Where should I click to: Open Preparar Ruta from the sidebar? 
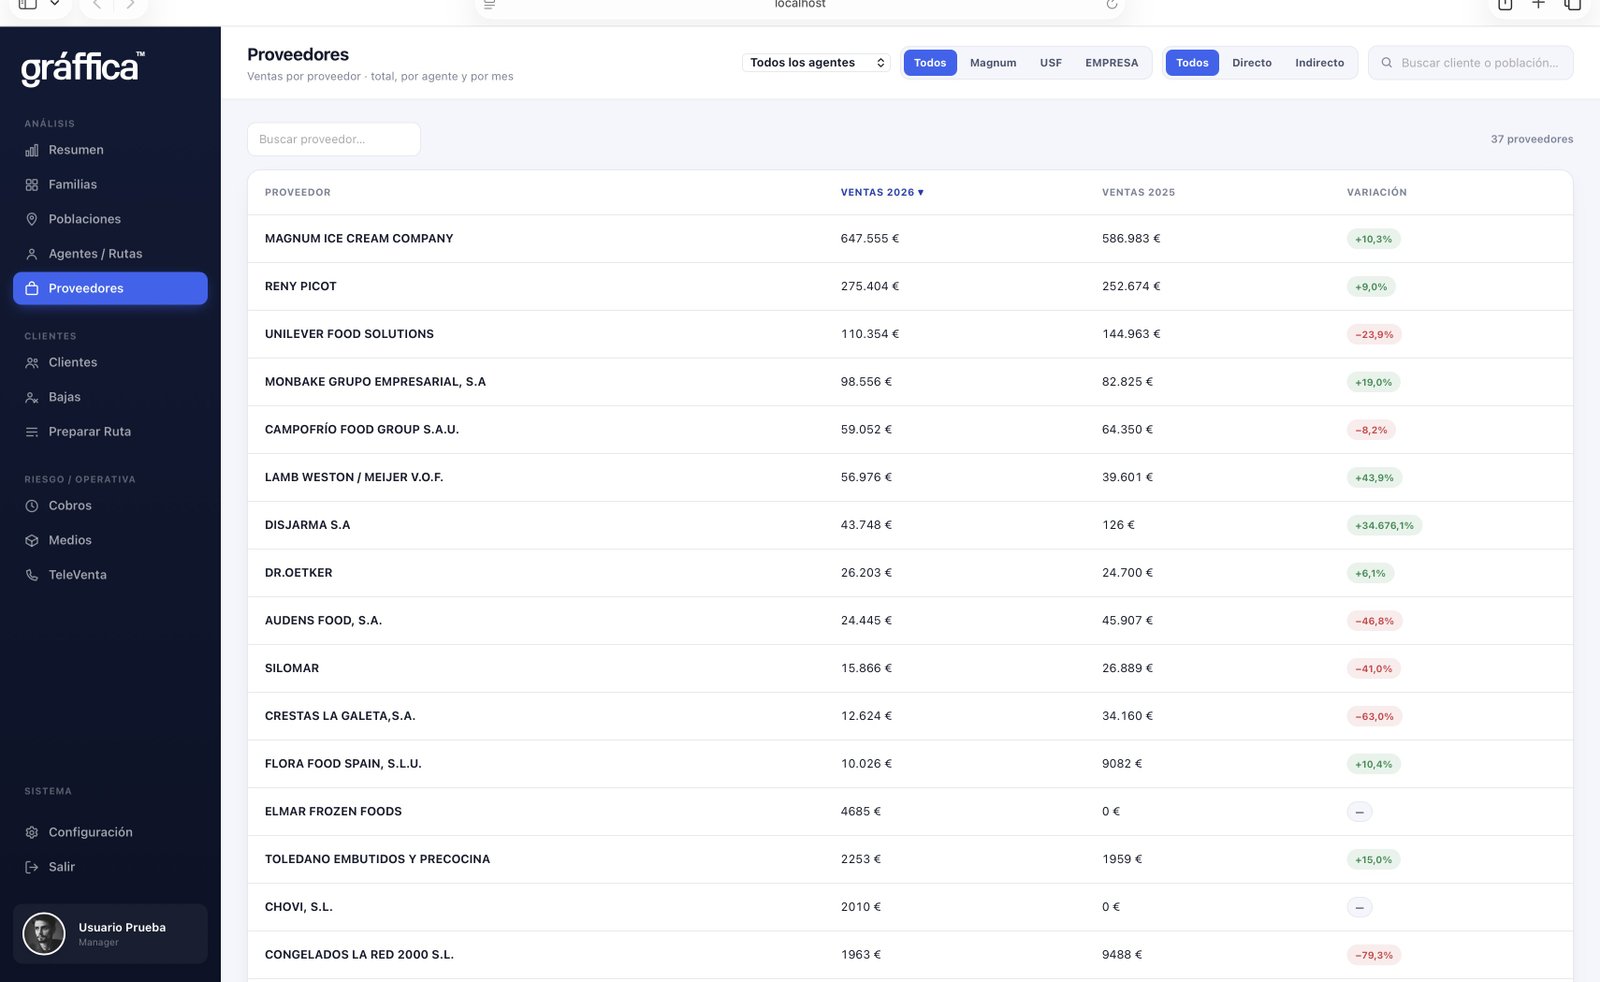(110, 432)
